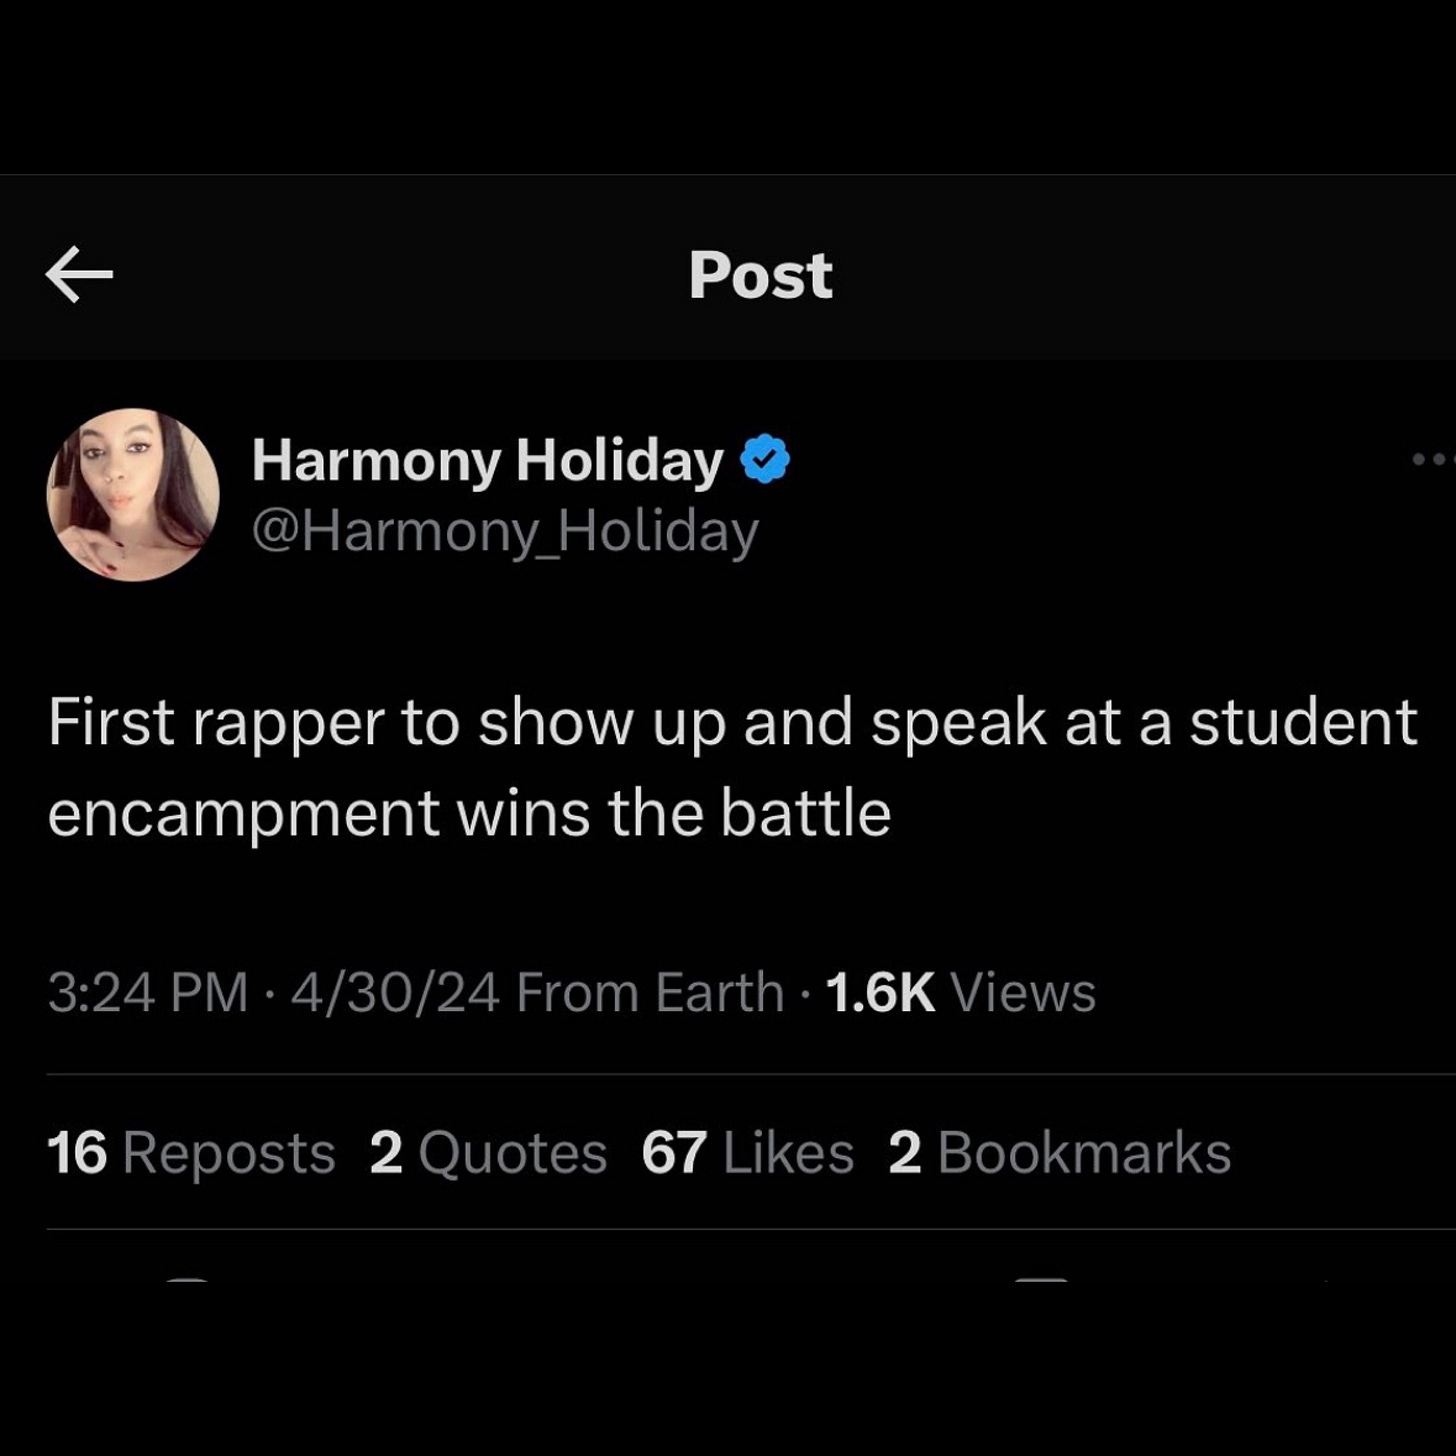
Task: Show the 16 Reposts list
Action: click(191, 1153)
